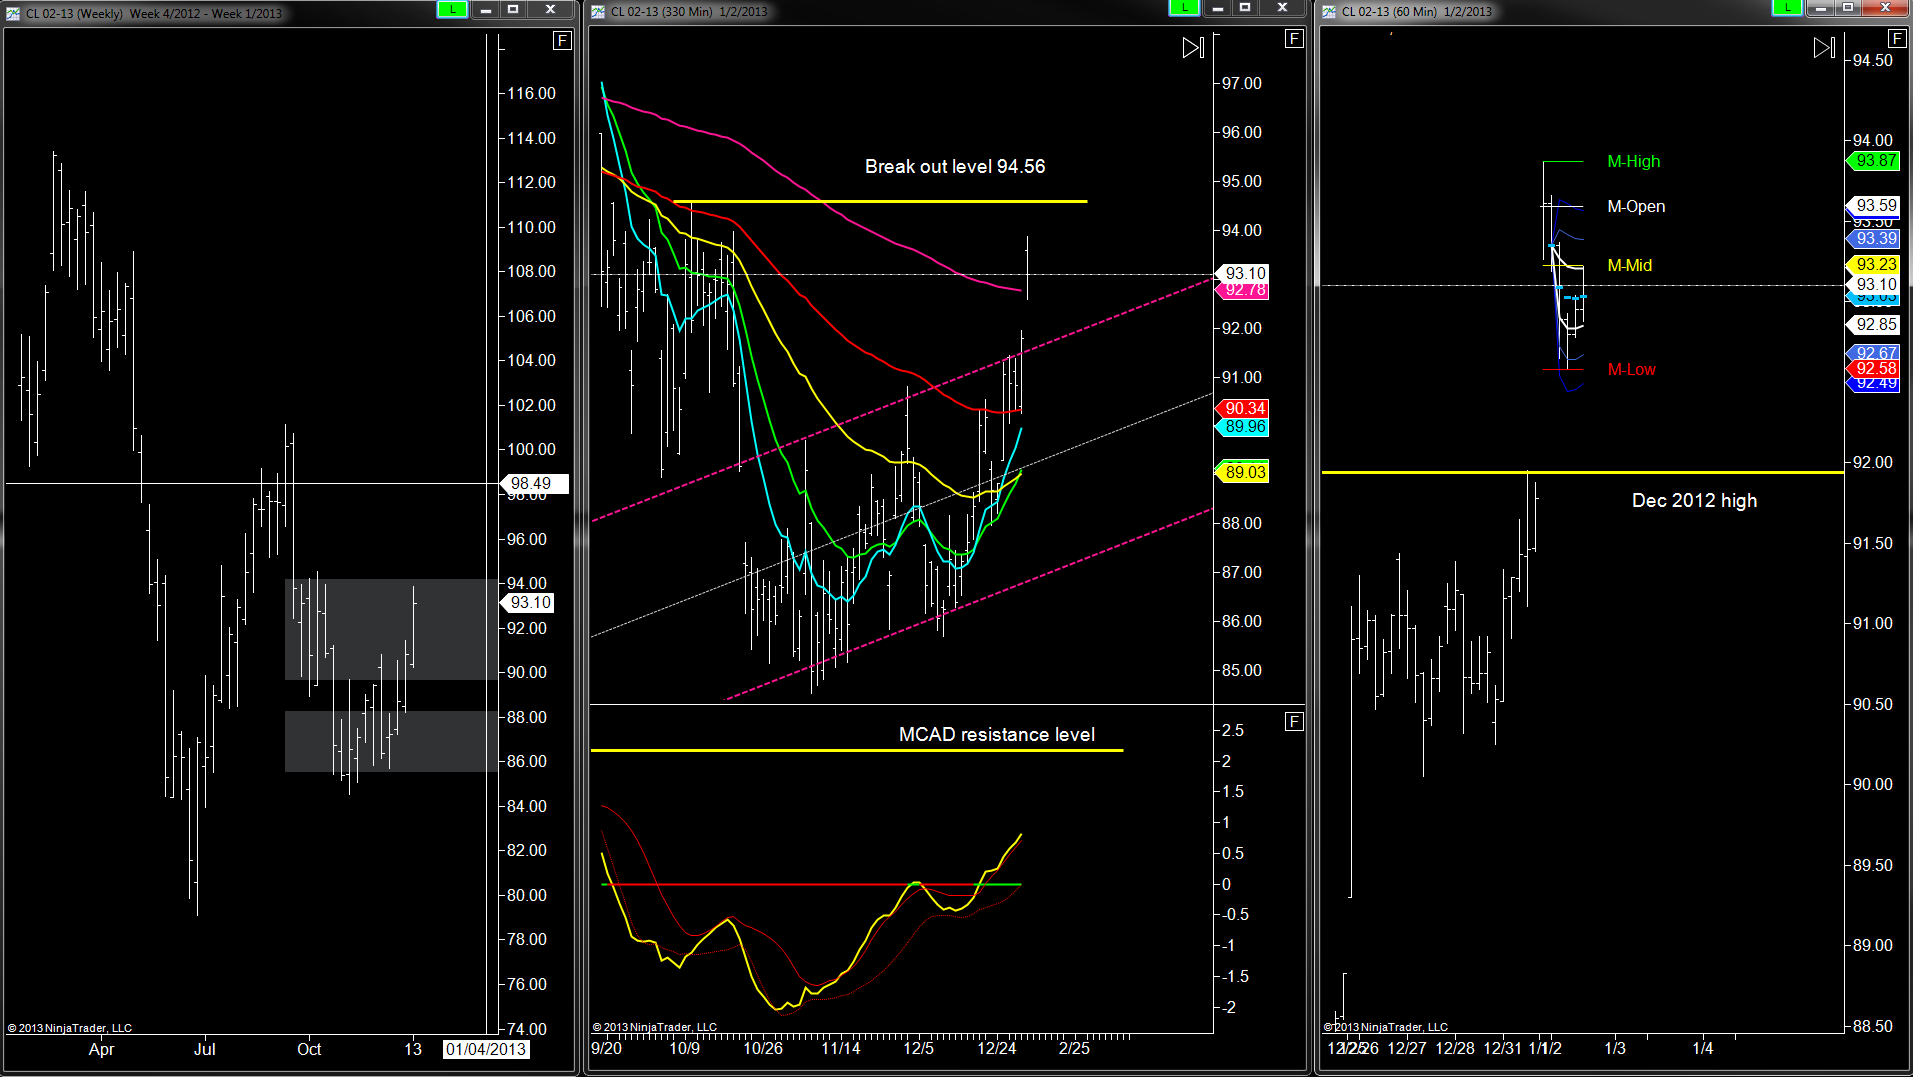This screenshot has height=1077, width=1913.
Task: Click the 'Break out level 94.56' text annotation
Action: tap(955, 167)
